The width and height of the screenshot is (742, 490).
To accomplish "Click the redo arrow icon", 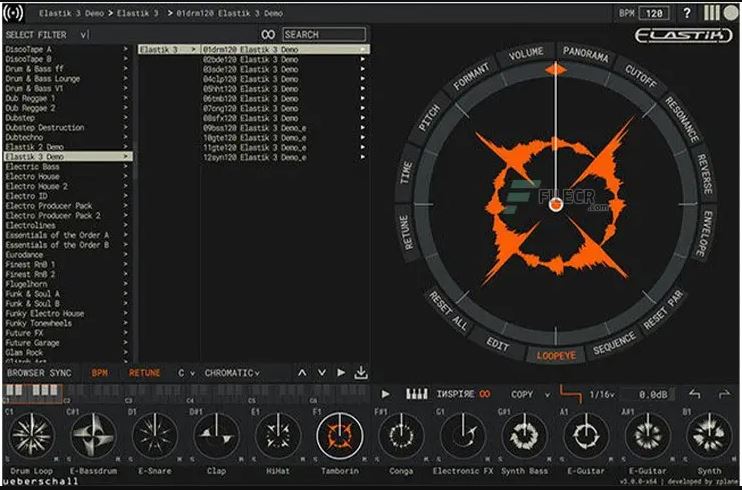I will [724, 394].
